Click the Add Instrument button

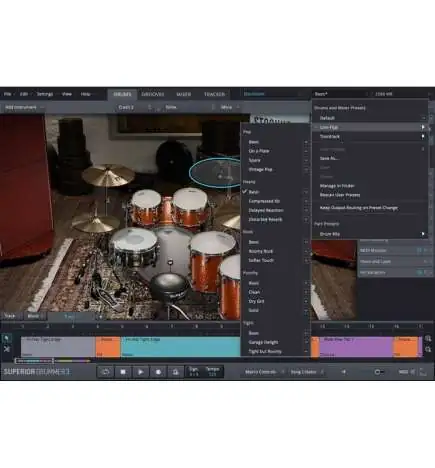click(x=24, y=107)
